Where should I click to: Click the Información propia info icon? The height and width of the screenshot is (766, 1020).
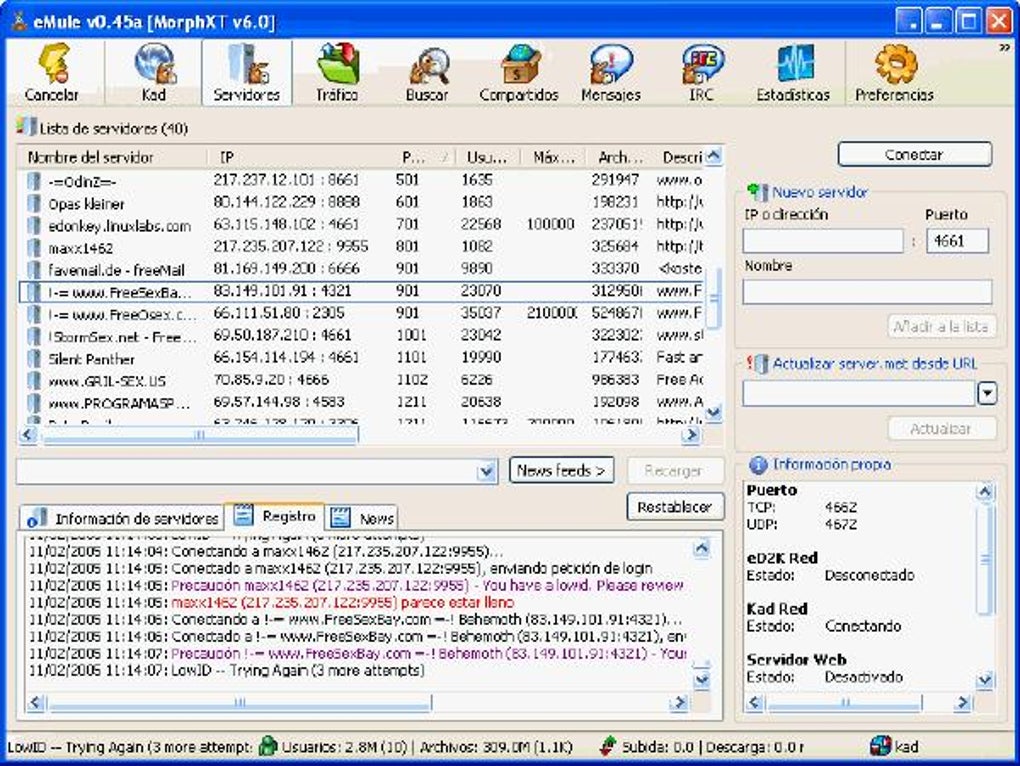(x=758, y=465)
